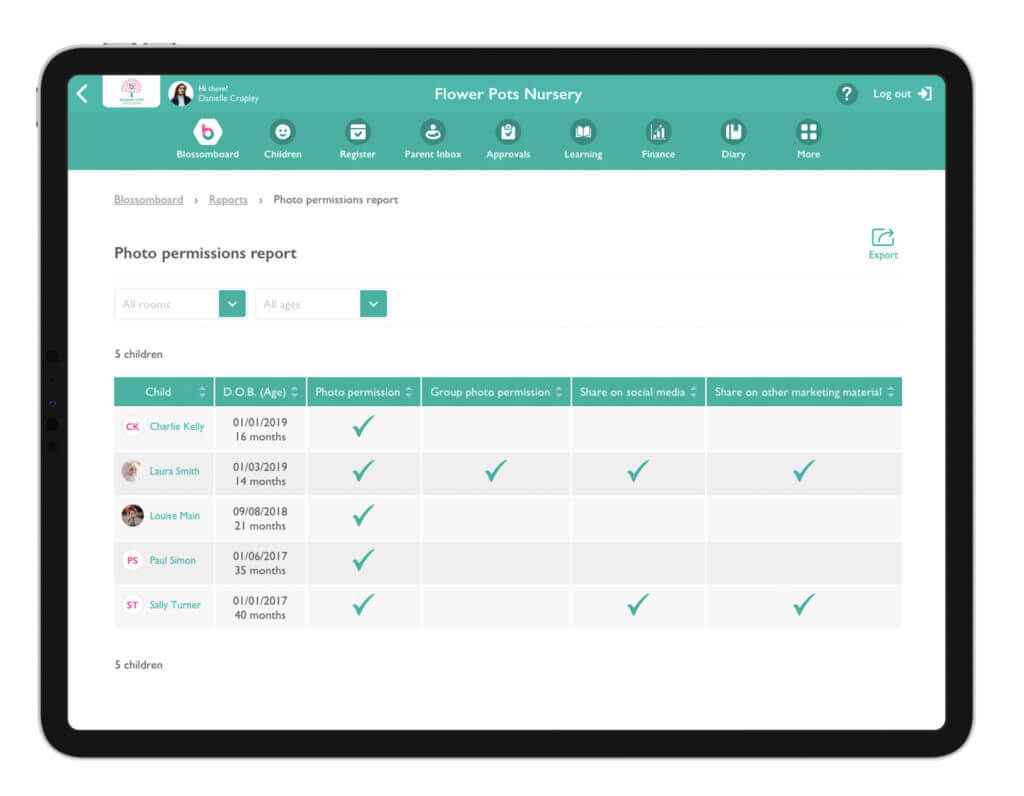
Task: Select the 01/03/2019 14 months cell
Action: [x=260, y=473]
